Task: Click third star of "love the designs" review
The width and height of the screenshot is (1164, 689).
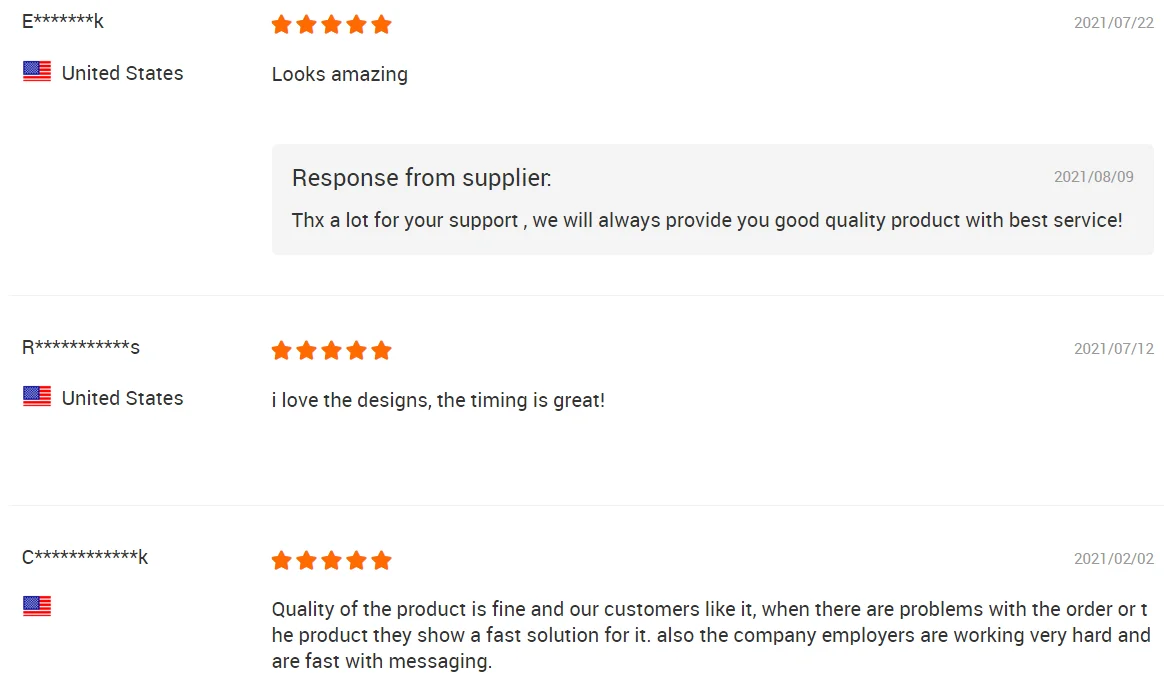Action: click(x=331, y=350)
